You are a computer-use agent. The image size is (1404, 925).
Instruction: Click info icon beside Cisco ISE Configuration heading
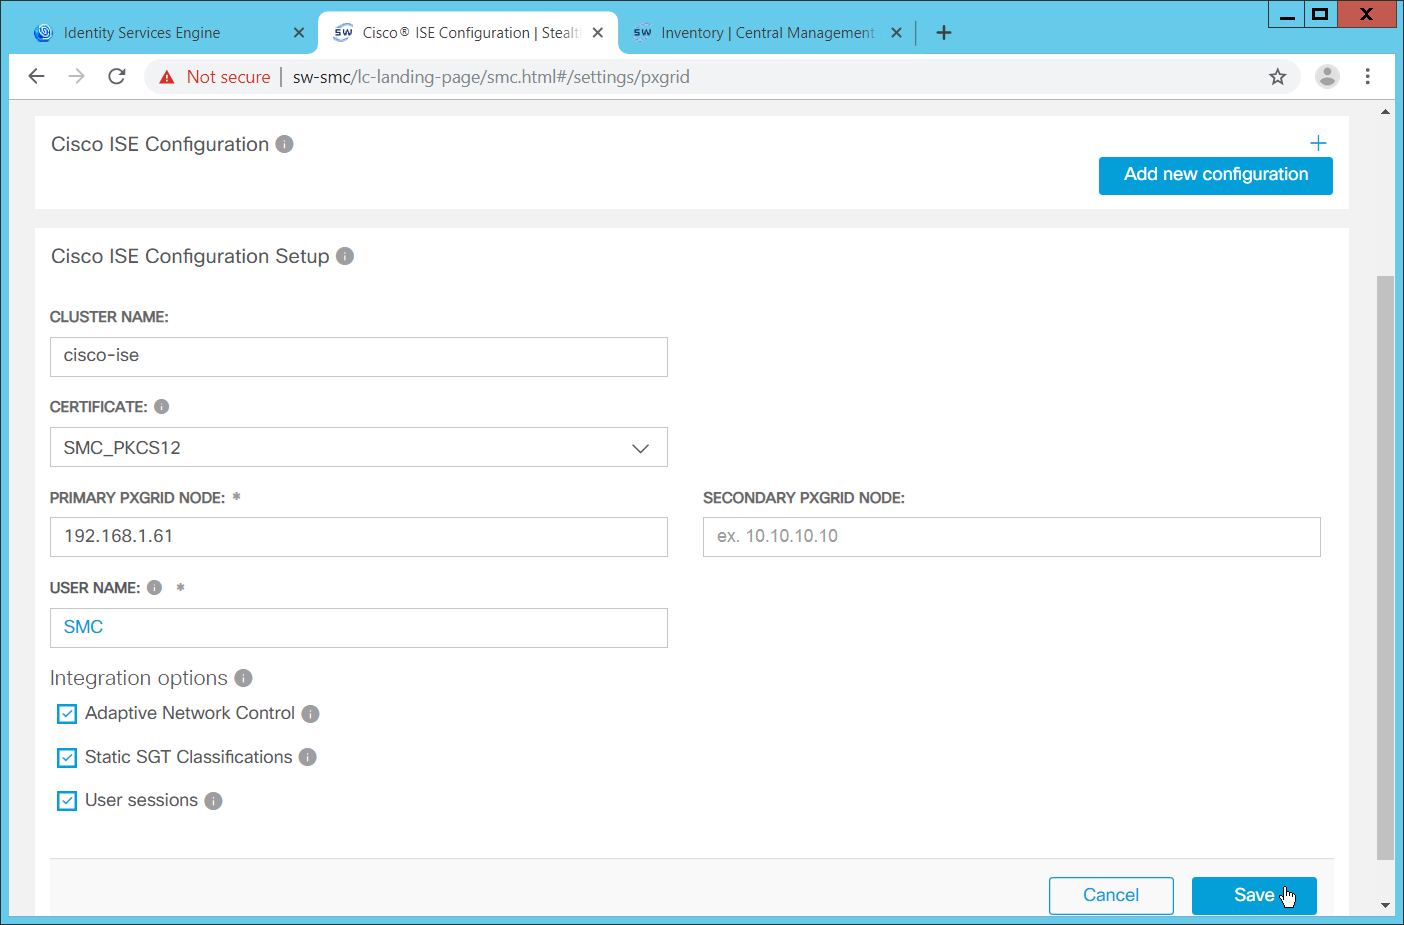(284, 144)
